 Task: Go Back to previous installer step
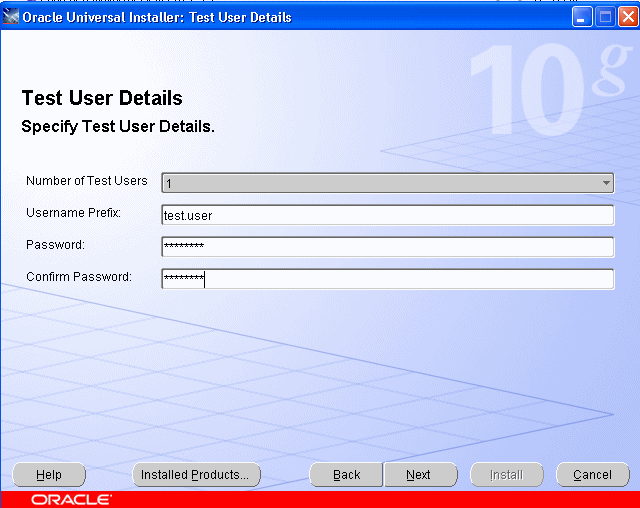[x=346, y=475]
